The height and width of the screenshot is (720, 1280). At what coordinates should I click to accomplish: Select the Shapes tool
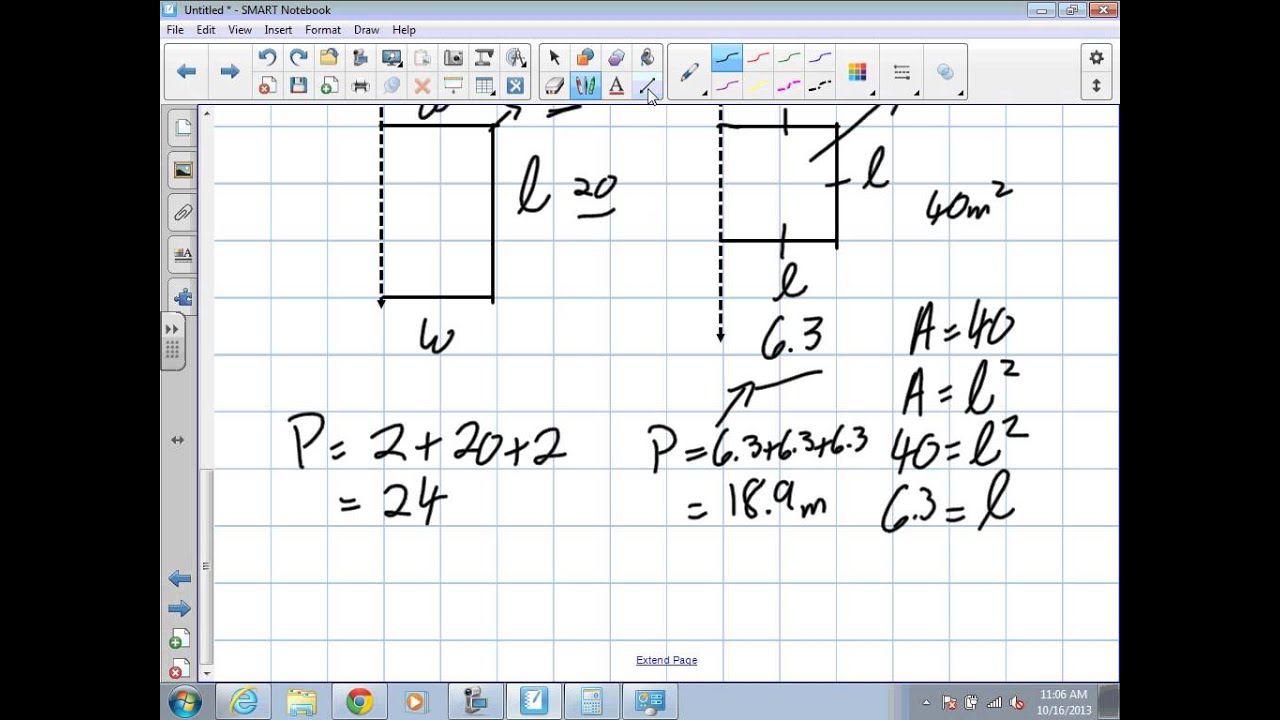click(586, 58)
